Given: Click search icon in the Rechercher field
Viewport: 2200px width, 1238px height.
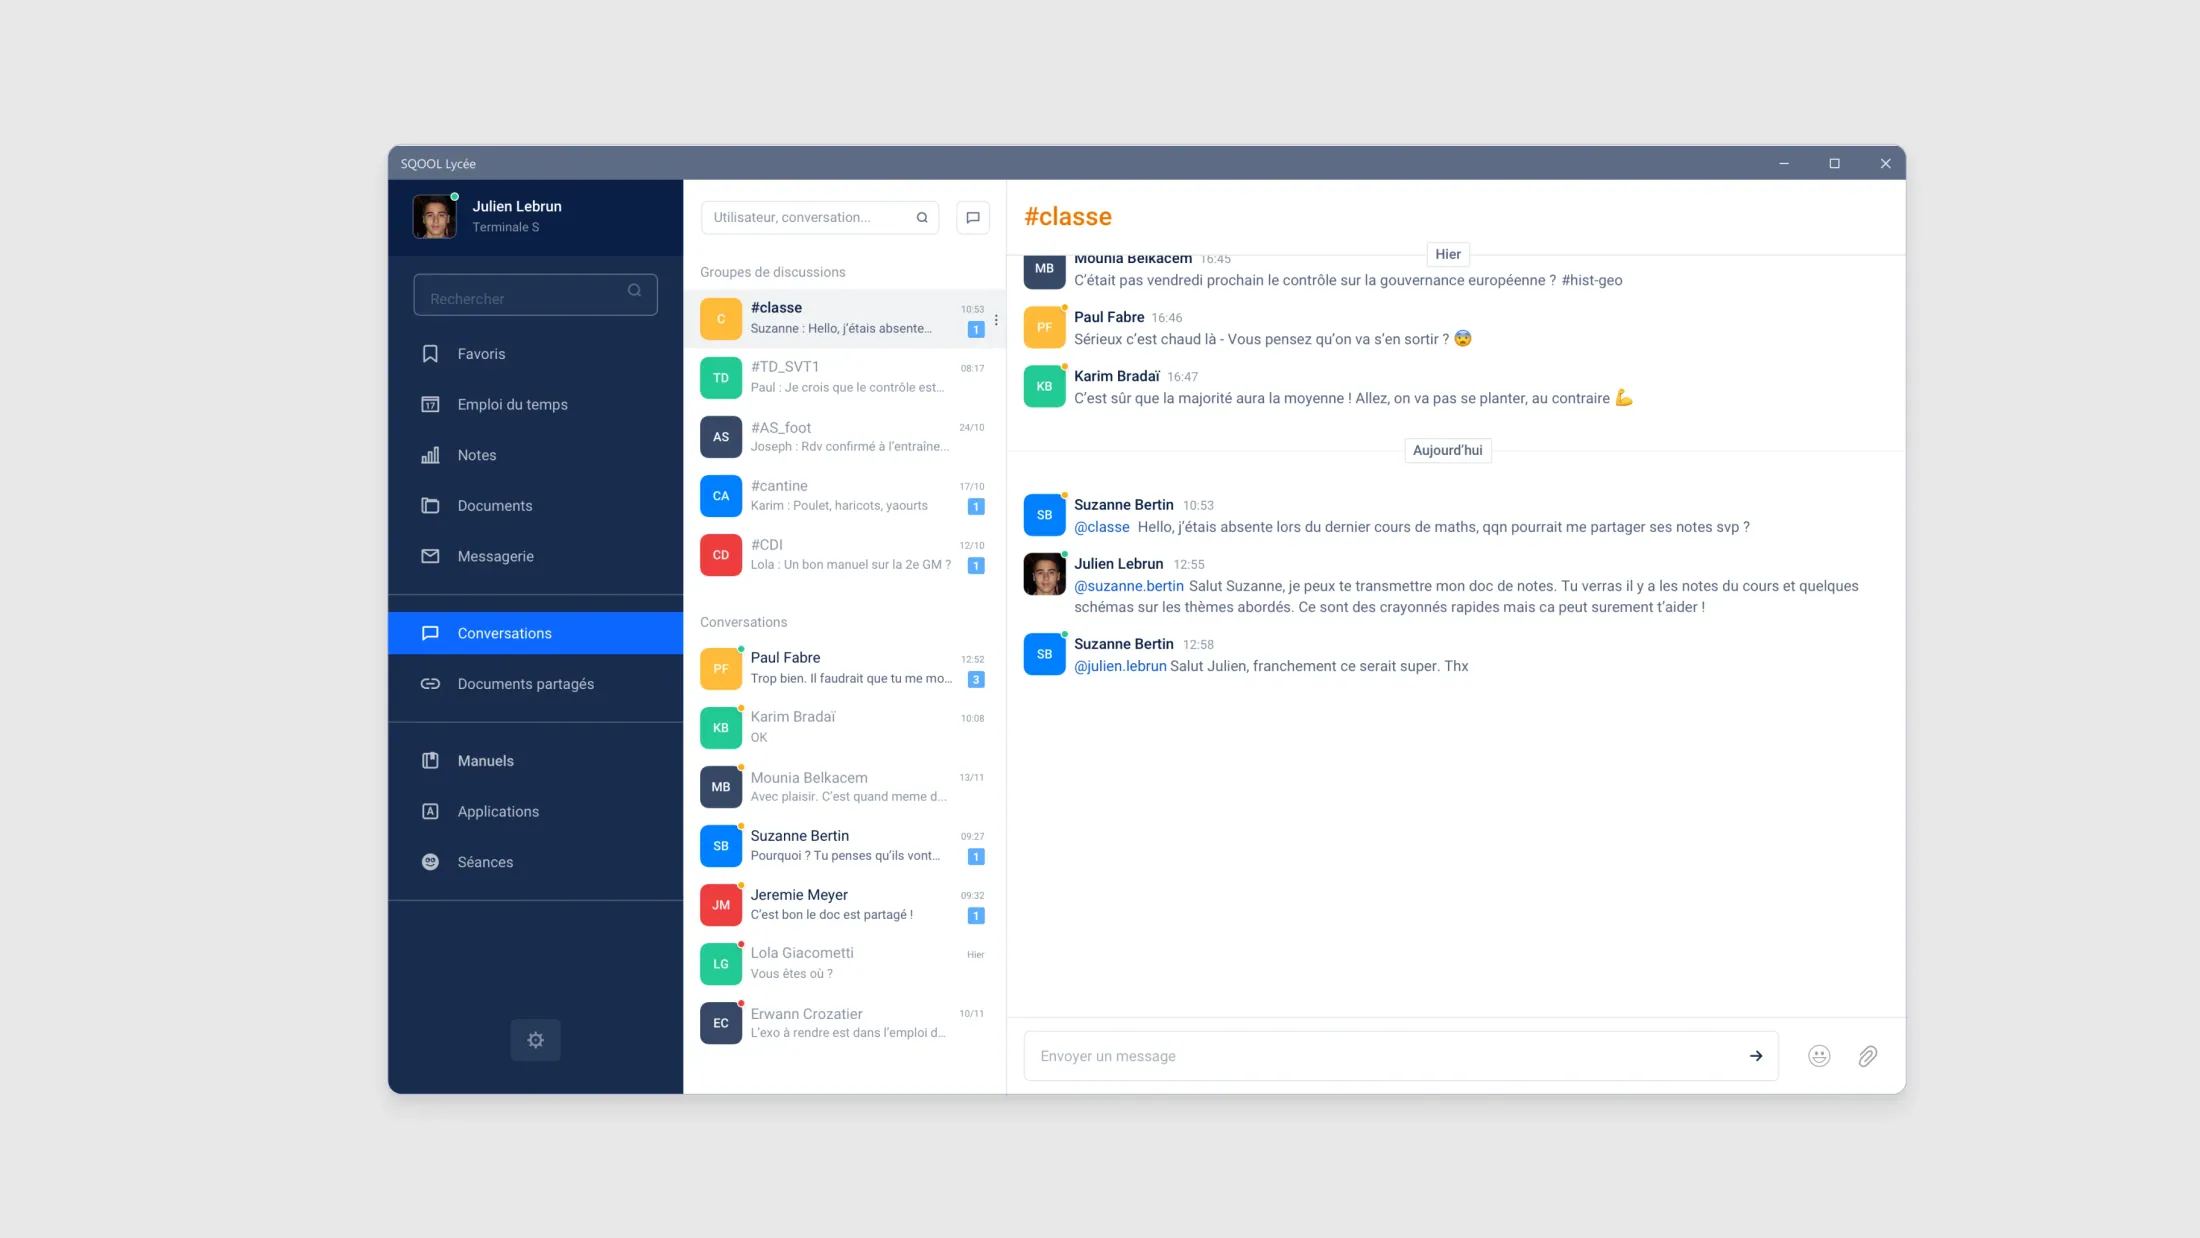Looking at the screenshot, I should tap(634, 291).
